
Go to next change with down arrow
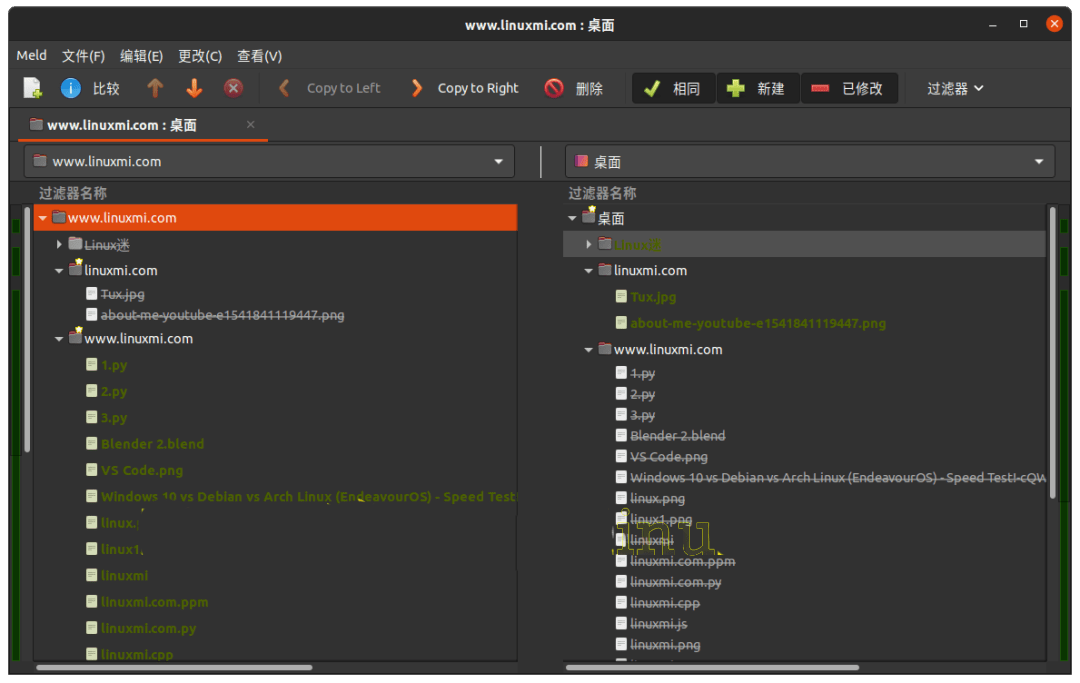[x=194, y=88]
